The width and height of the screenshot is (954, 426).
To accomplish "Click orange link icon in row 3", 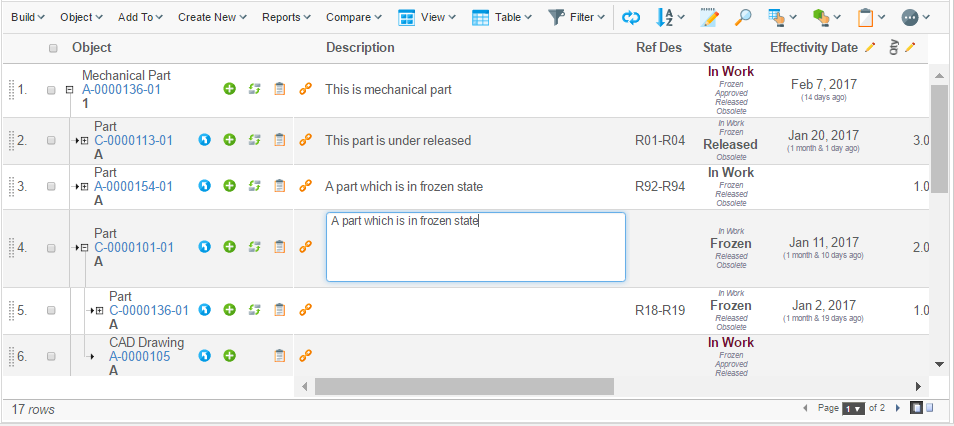I will coord(306,186).
